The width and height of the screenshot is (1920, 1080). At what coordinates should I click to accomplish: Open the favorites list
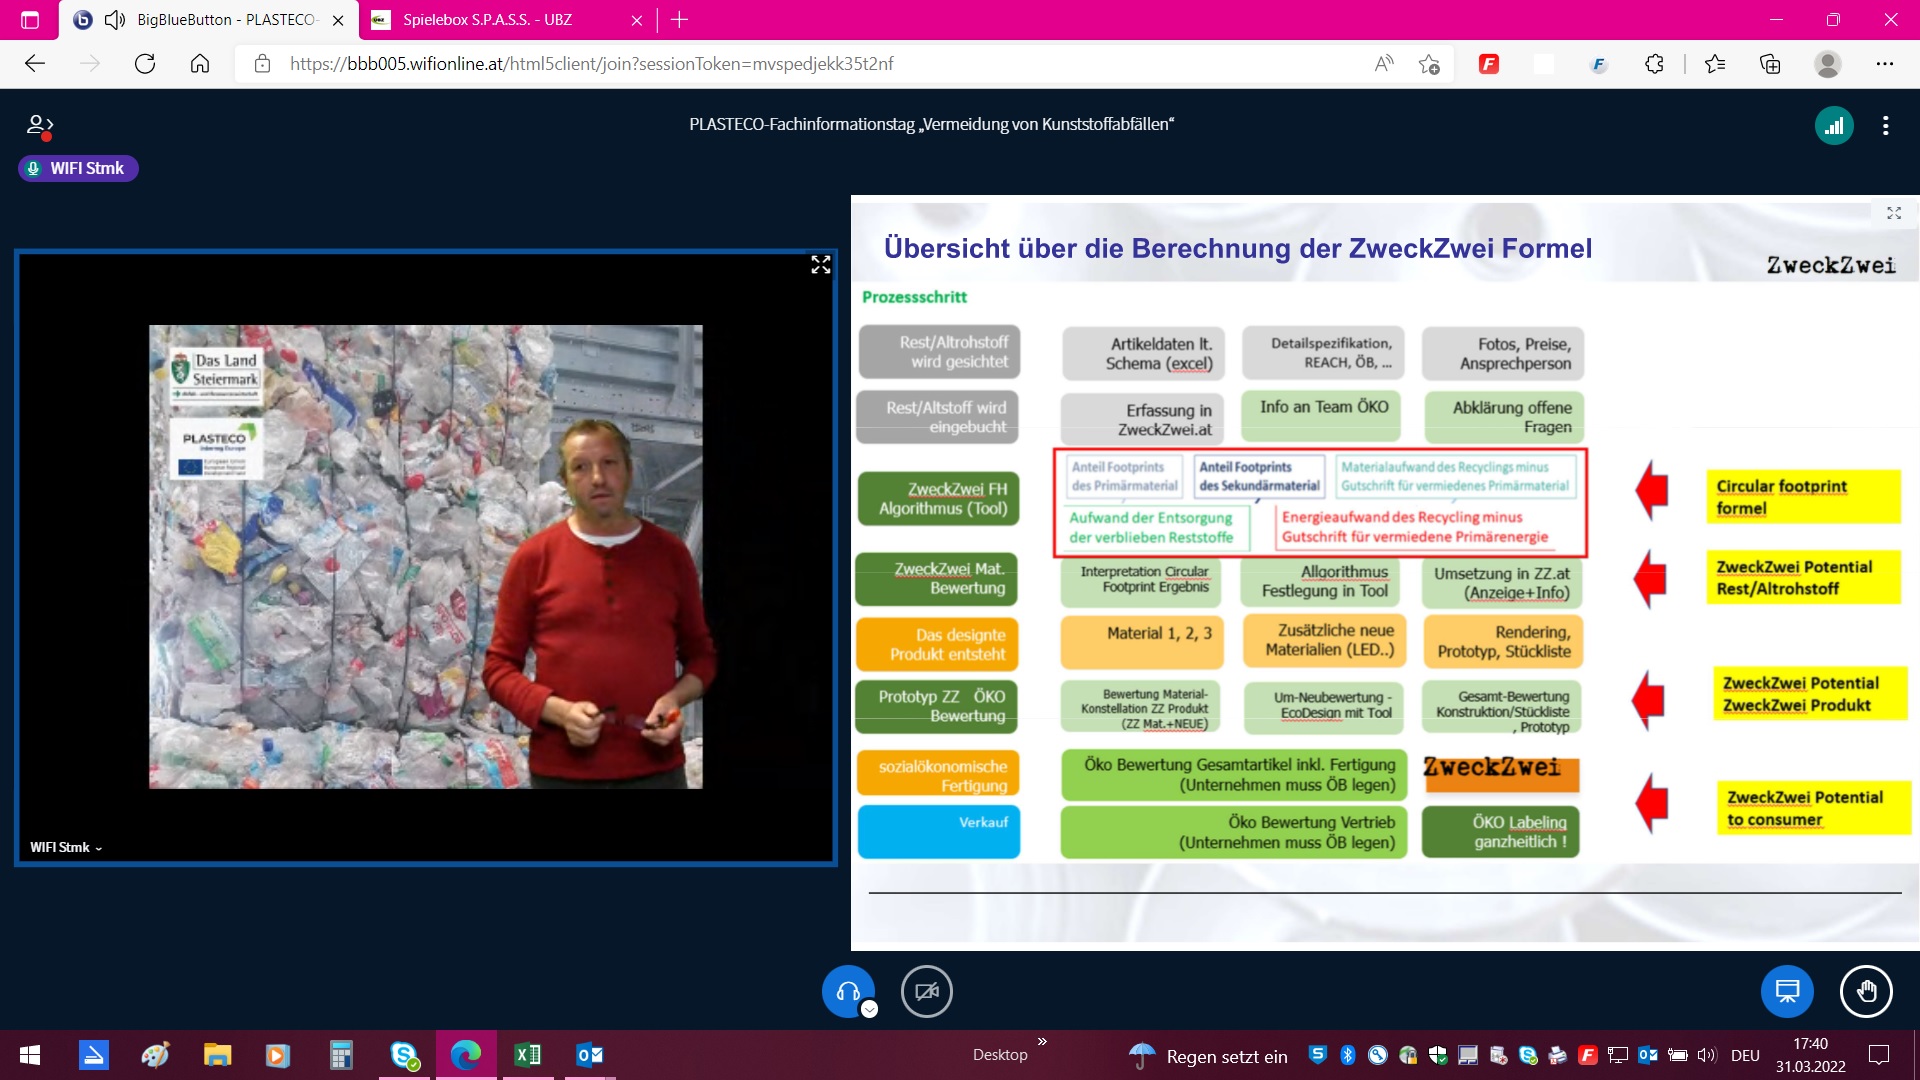[1715, 64]
